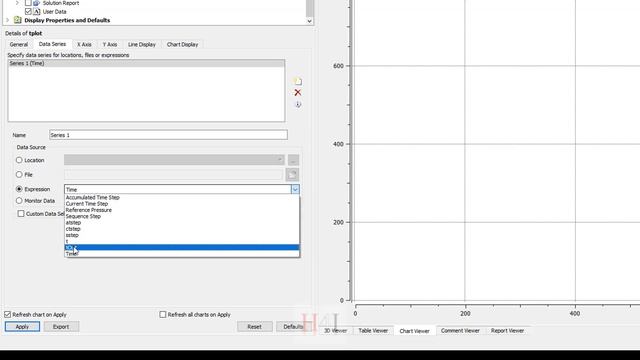Viewport: 640px width, 360px height.
Task: Switch to the Report Viewer tab
Action: [507, 331]
